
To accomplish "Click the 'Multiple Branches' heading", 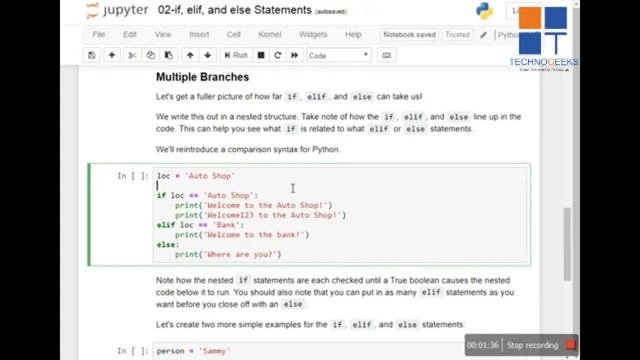I will [202, 77].
